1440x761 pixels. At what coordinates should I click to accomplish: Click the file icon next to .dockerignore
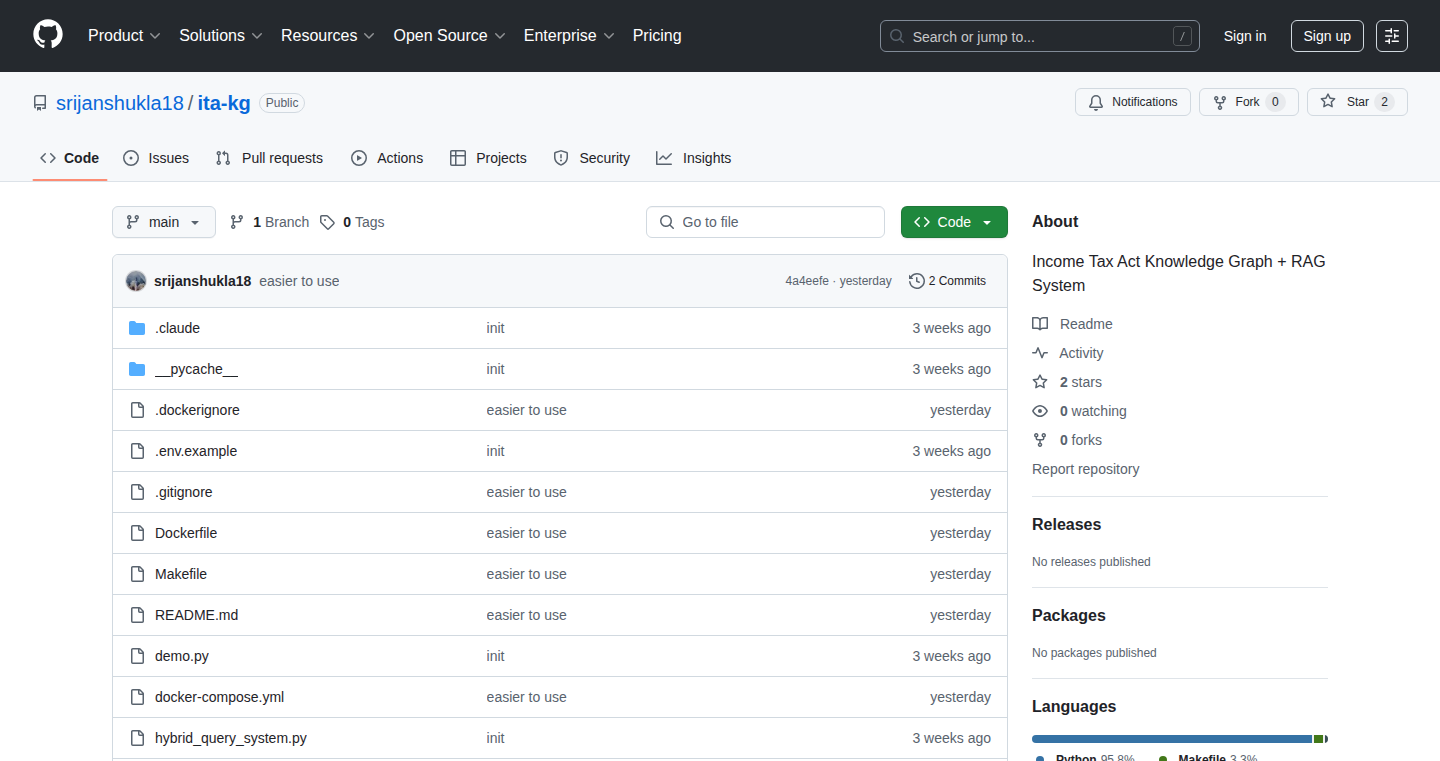click(137, 410)
